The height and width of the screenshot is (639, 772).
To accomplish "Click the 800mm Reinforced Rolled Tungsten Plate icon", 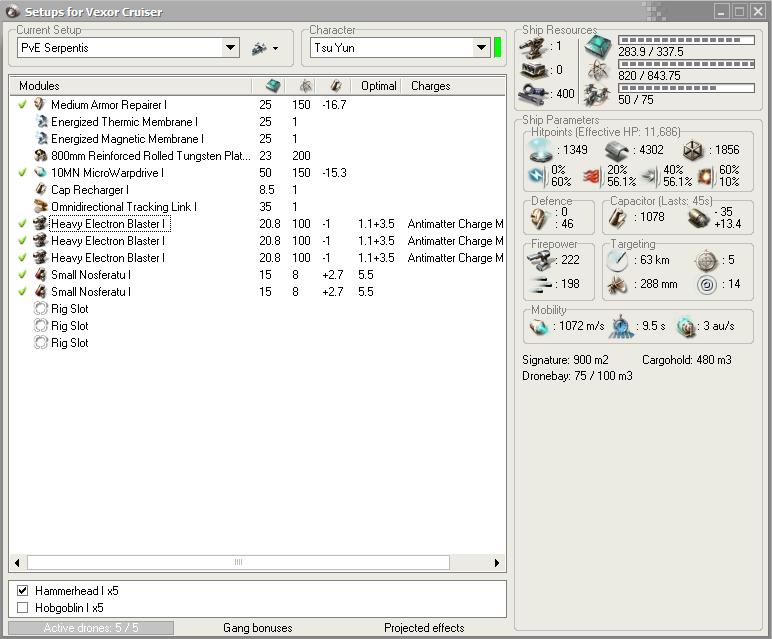I will click(x=40, y=156).
